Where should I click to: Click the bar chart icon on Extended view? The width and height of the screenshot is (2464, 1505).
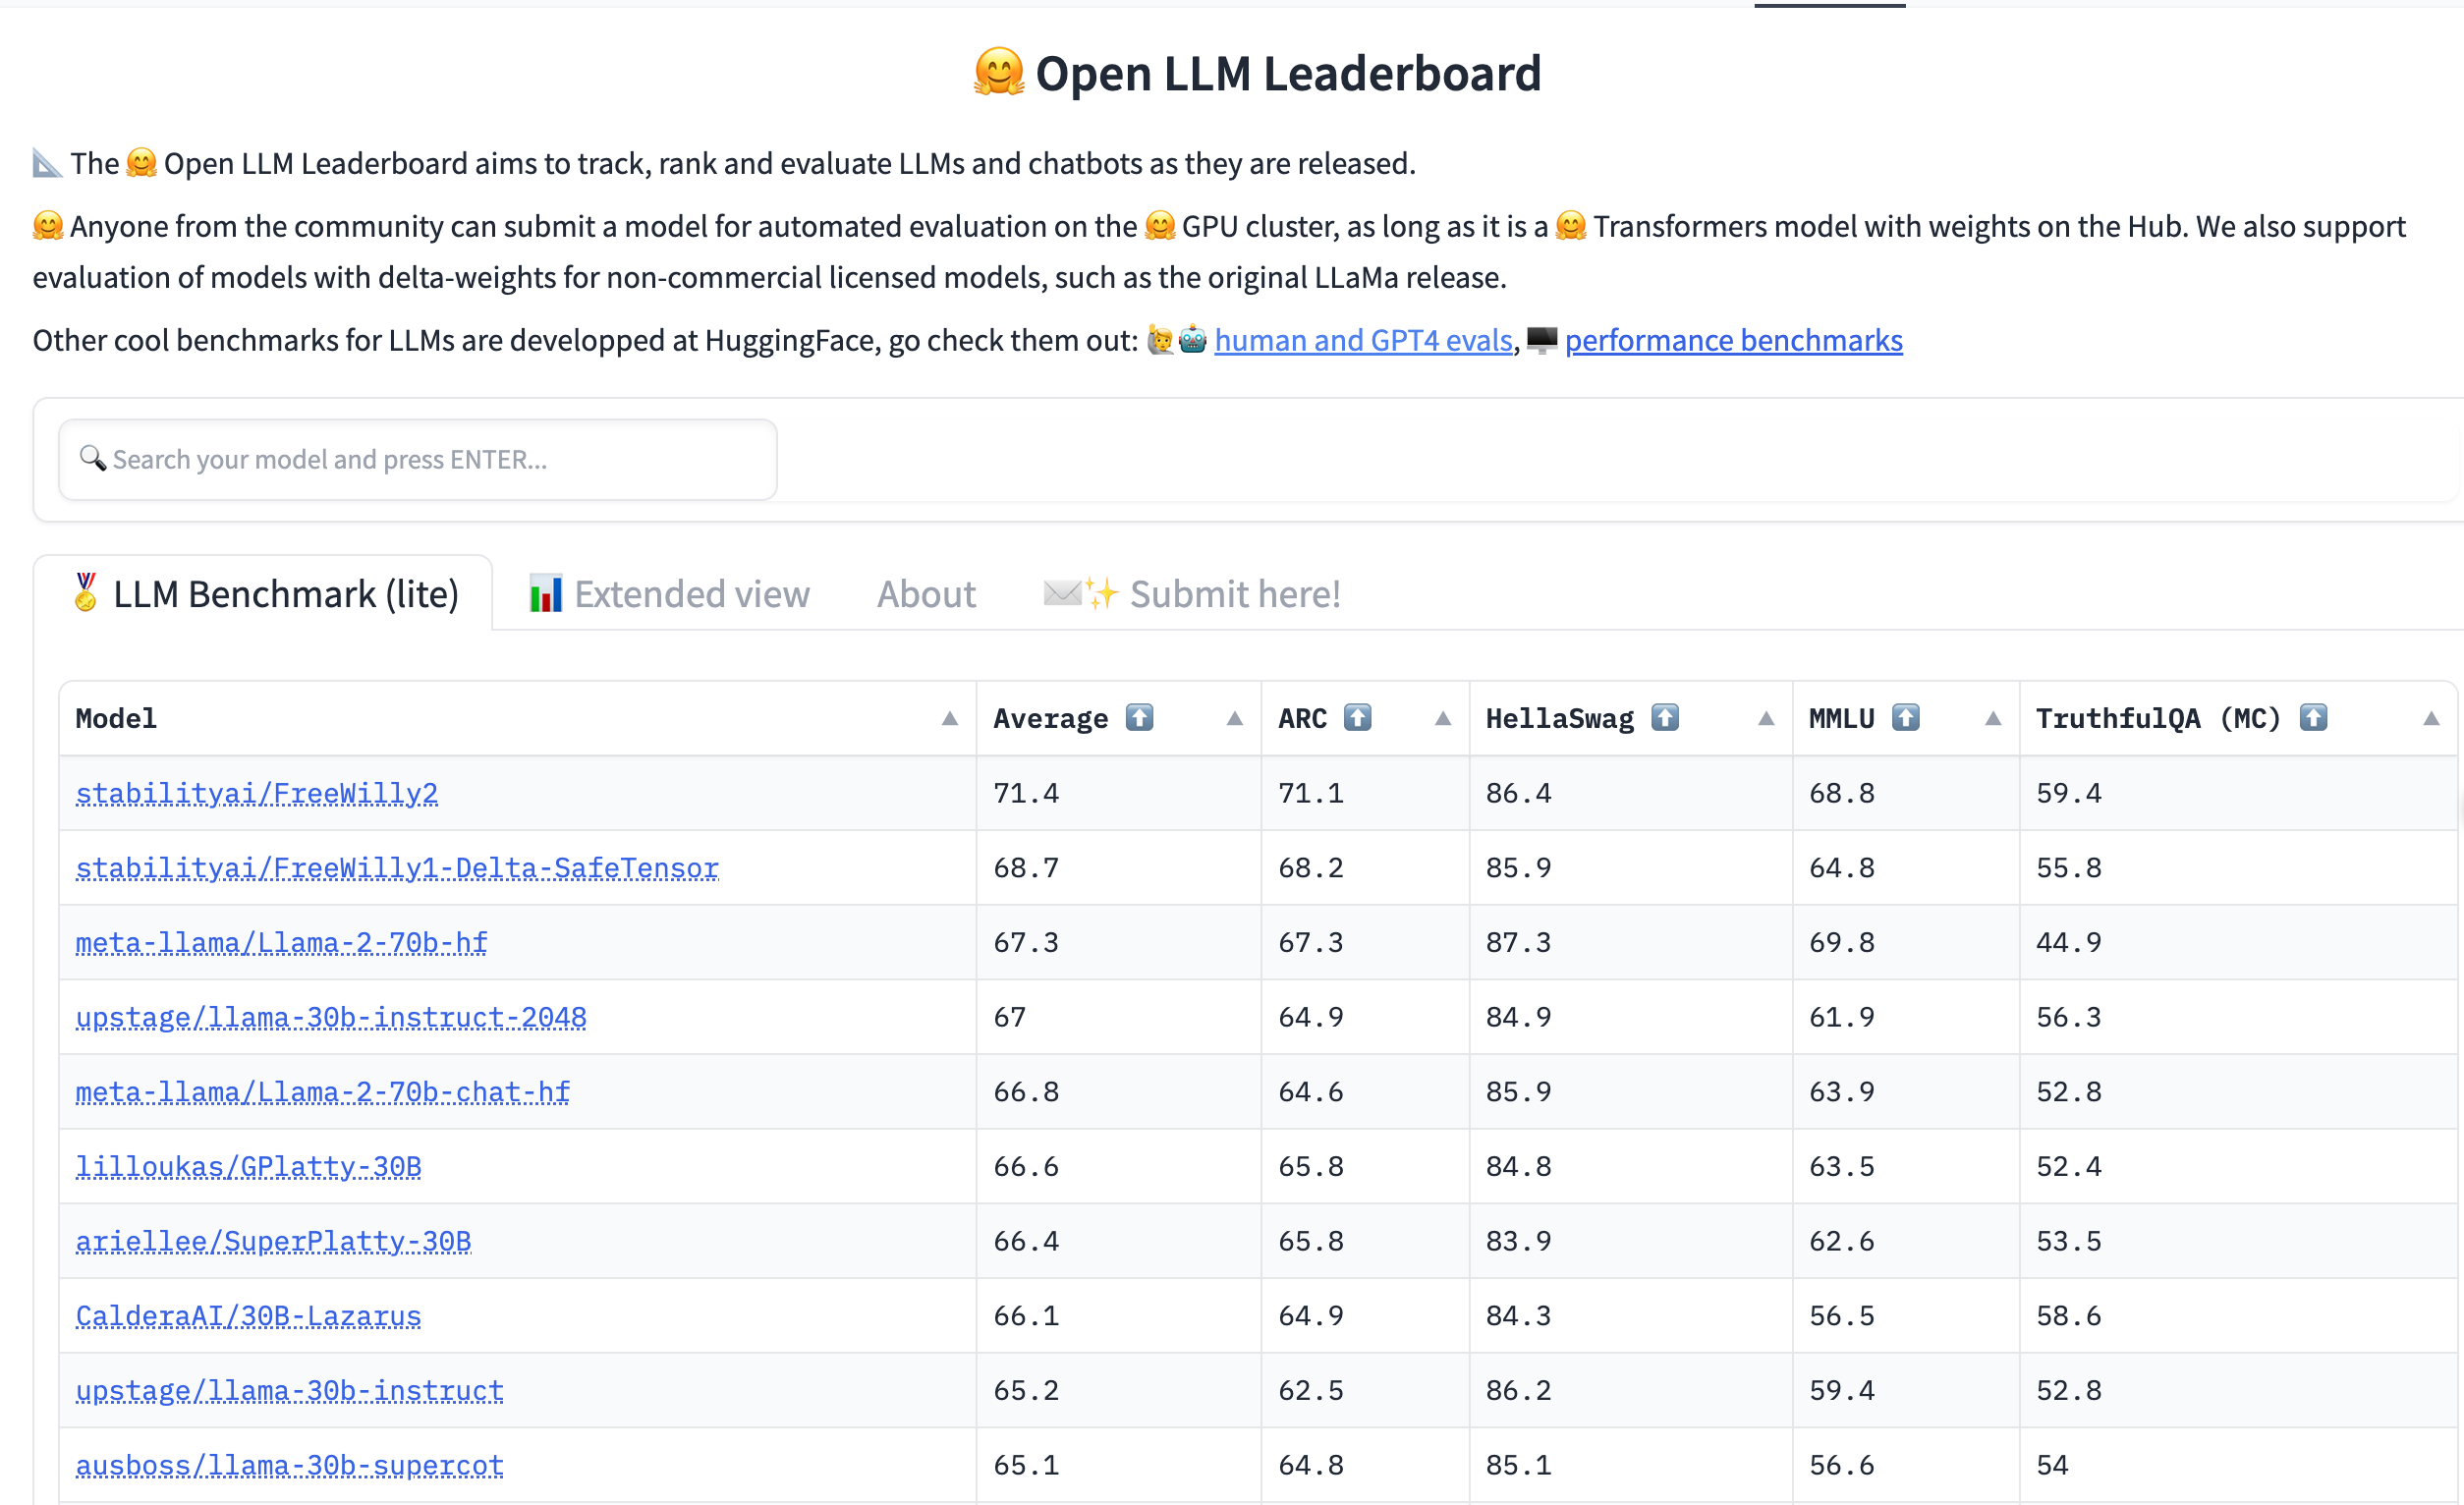click(x=545, y=594)
